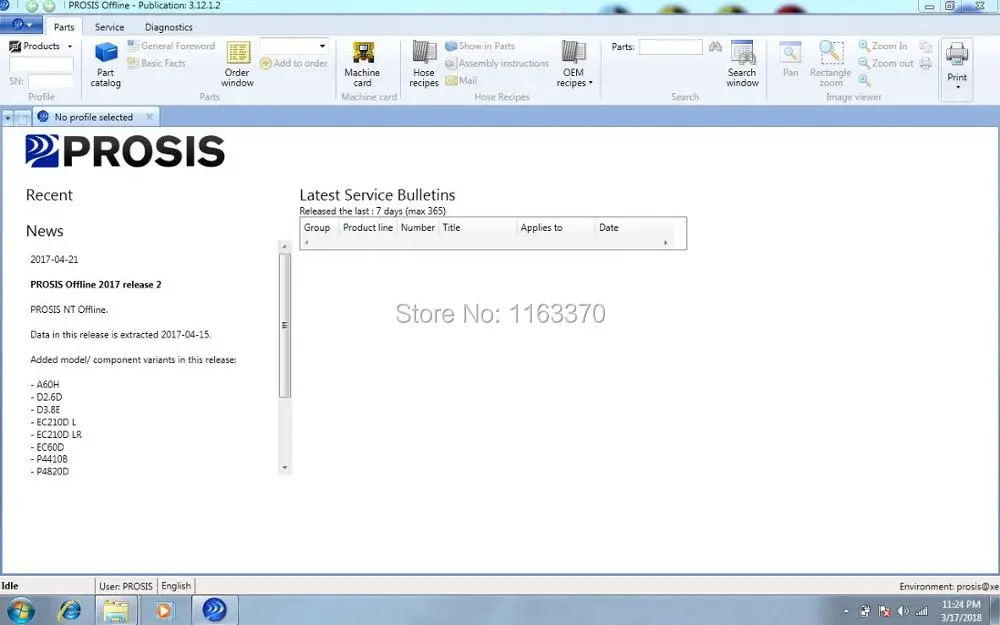Open the blue PROSIS application menu button
Viewport: 1000px width, 625px height.
(x=21, y=25)
